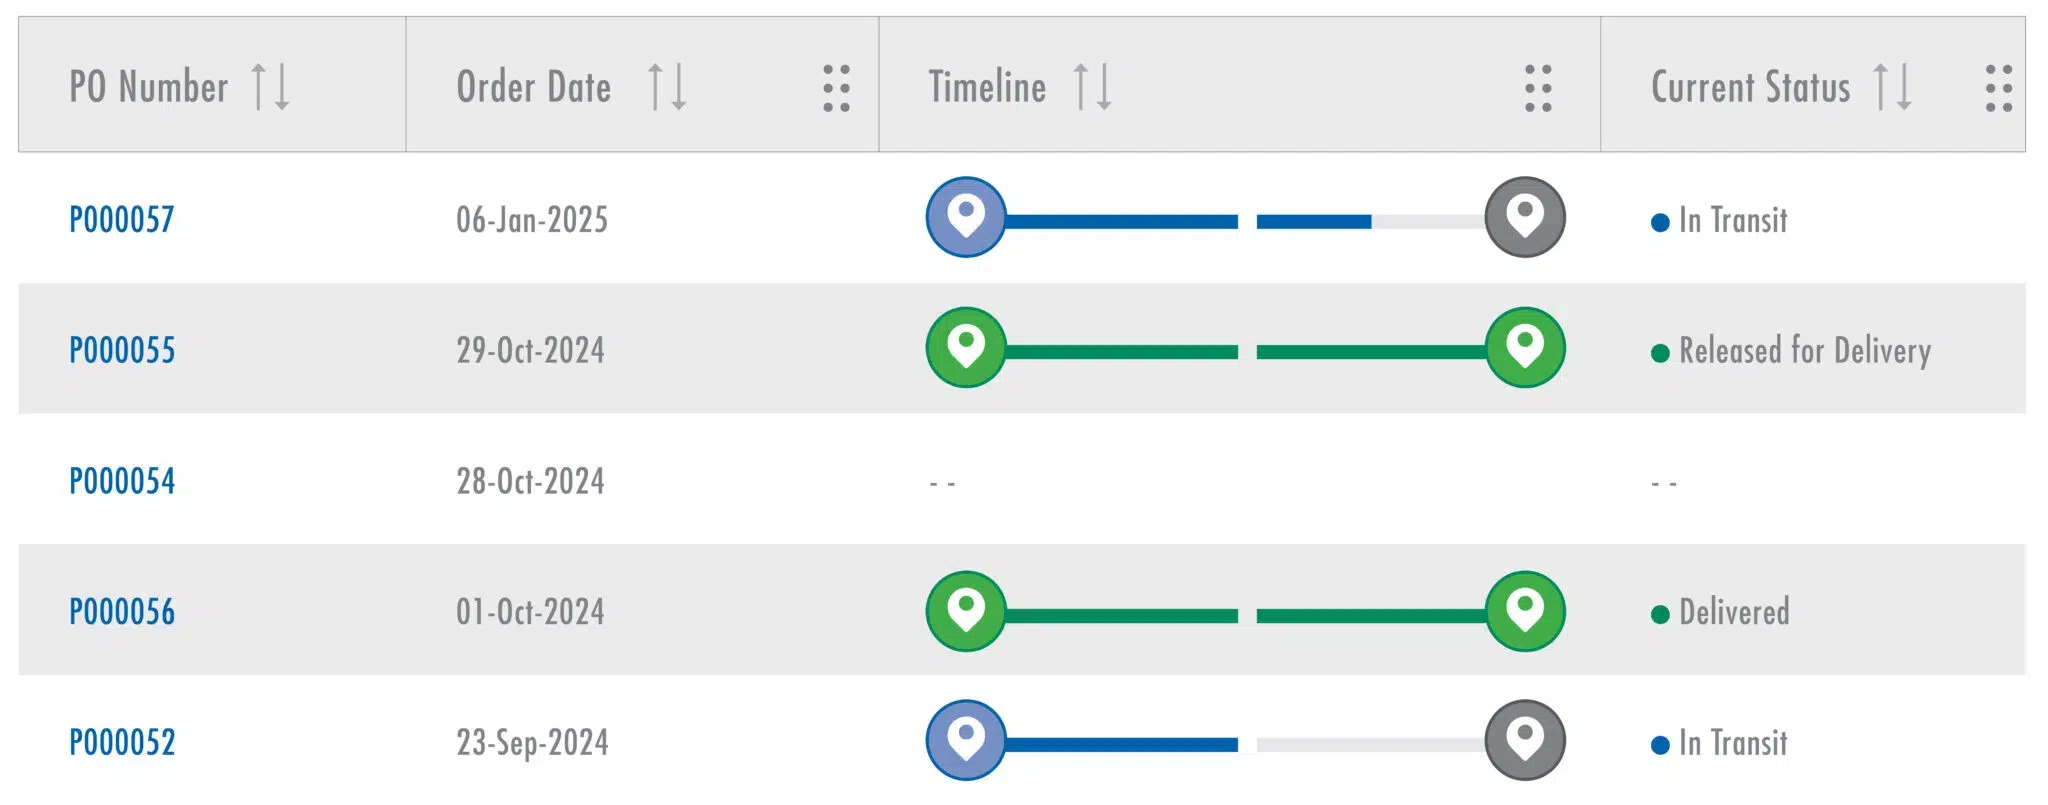Click the Timeline column sort icon

(1093, 88)
